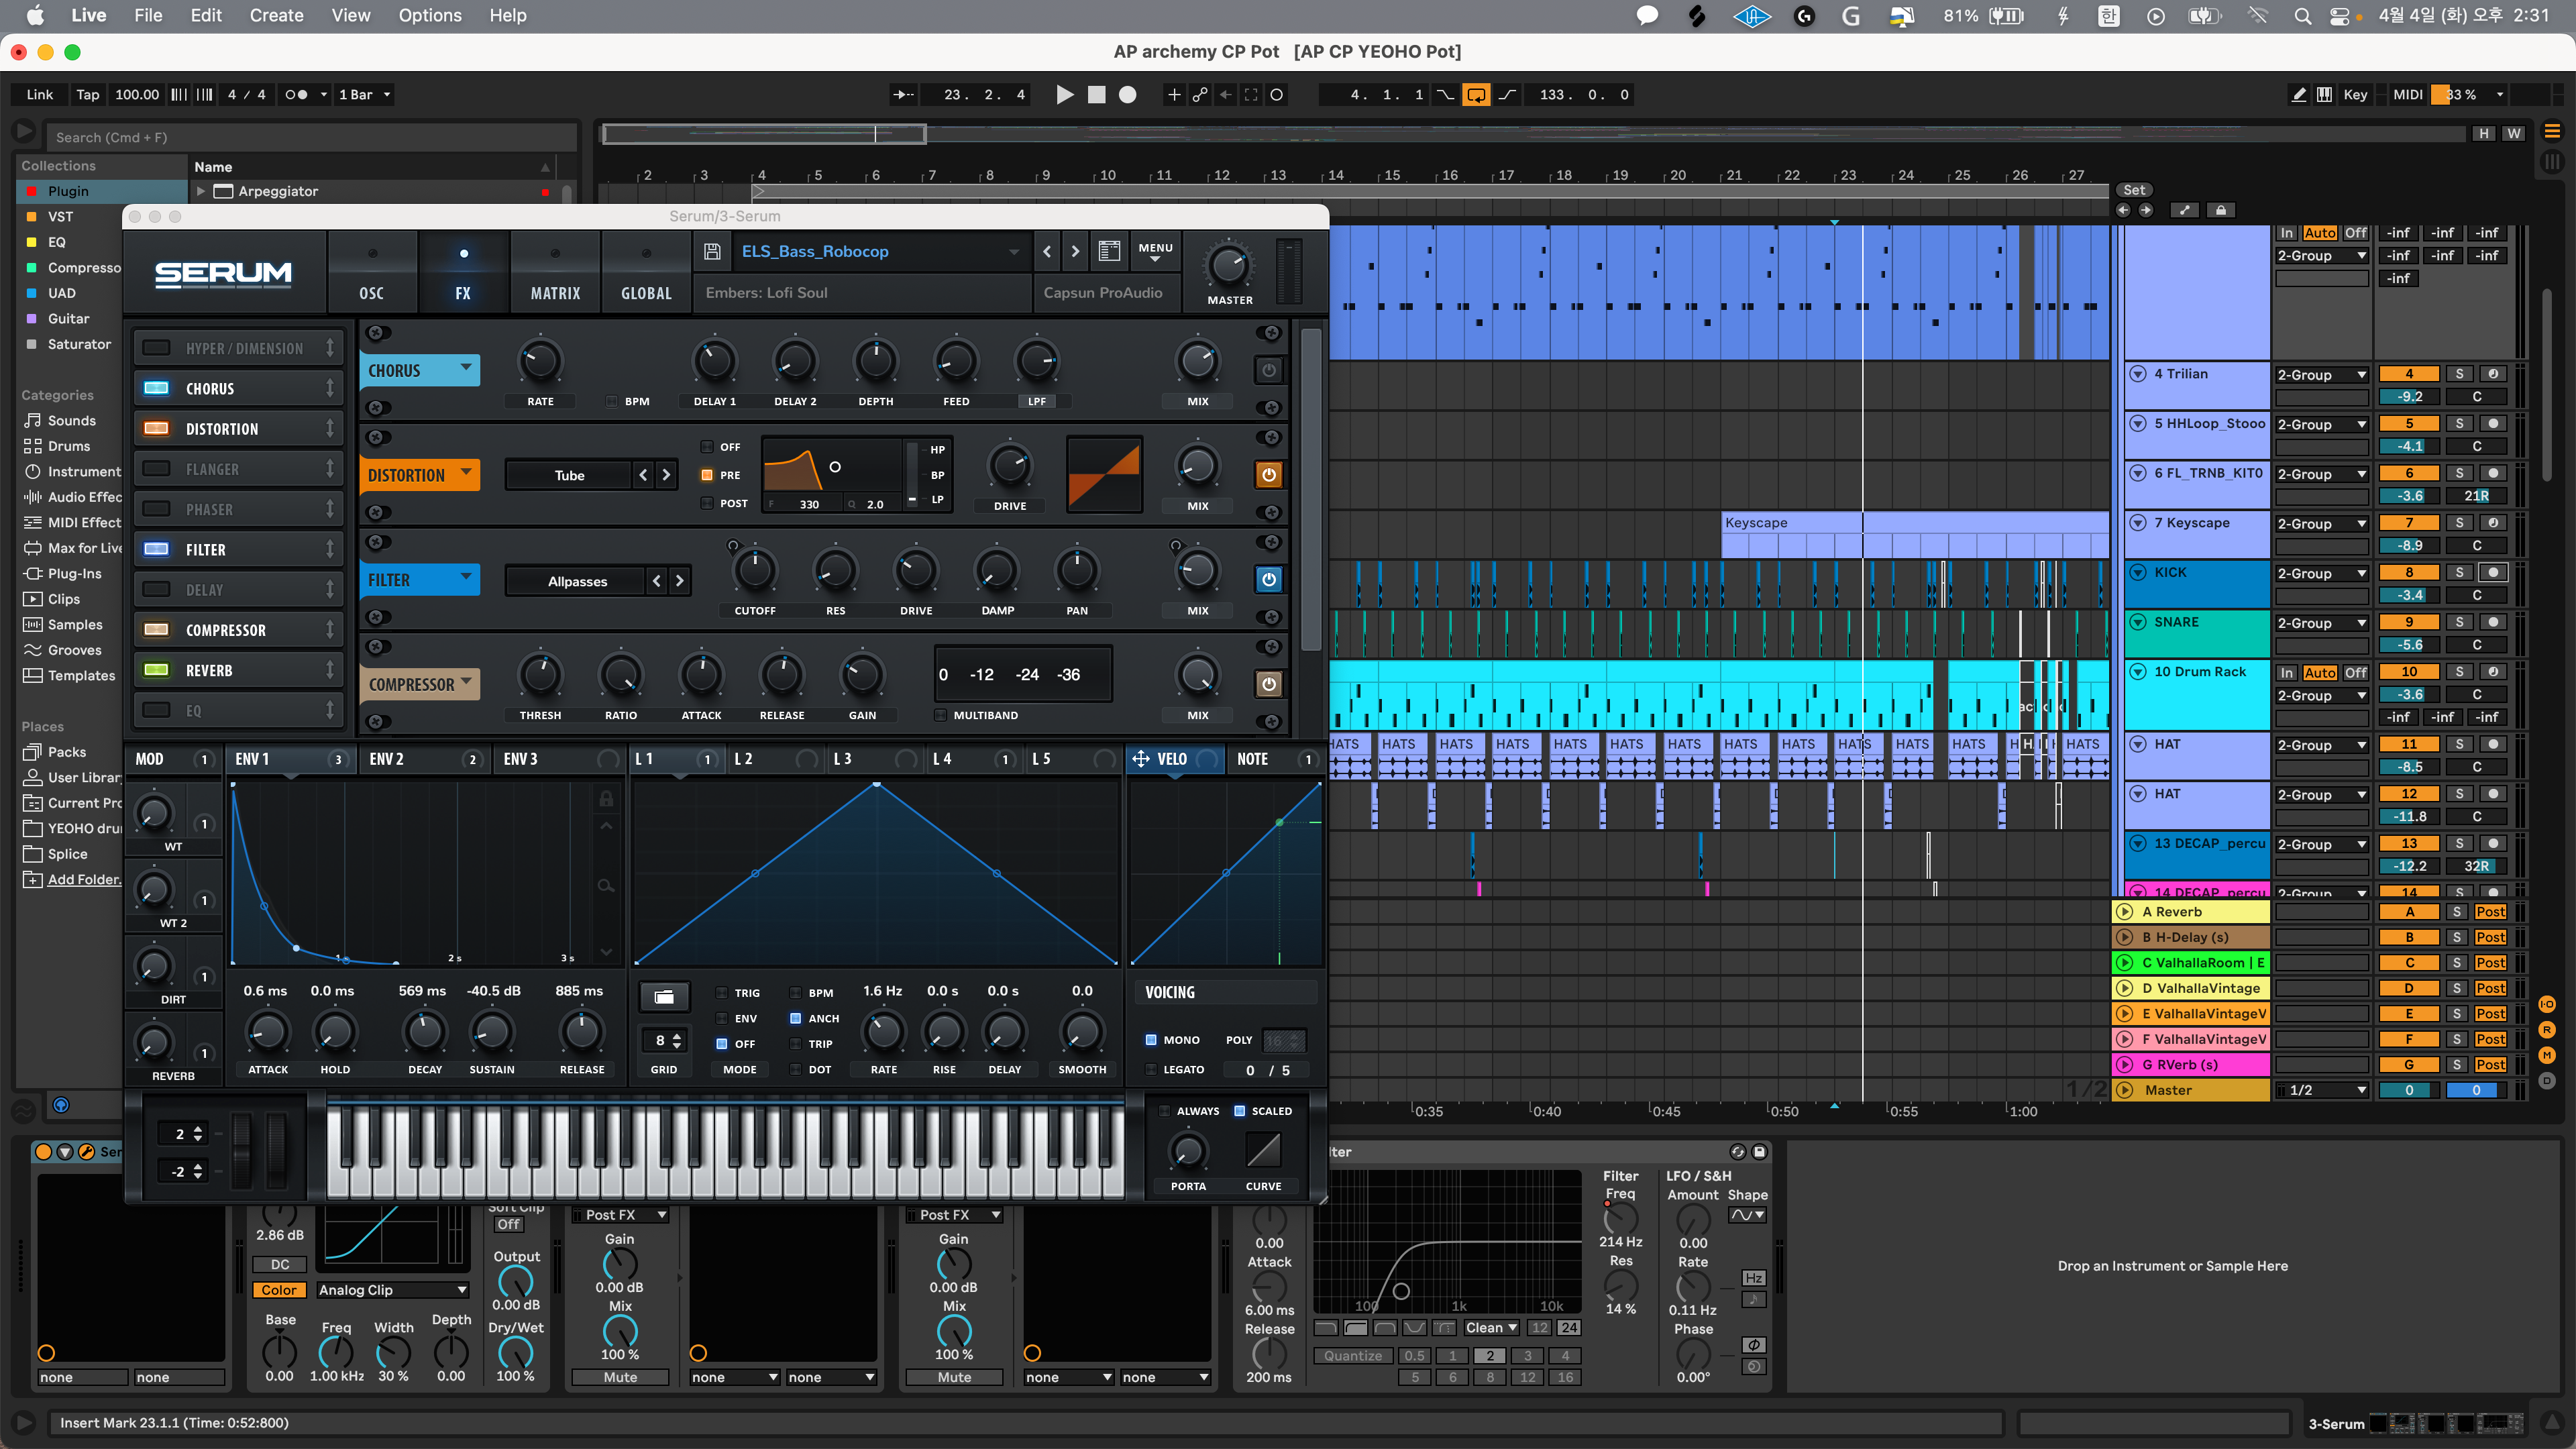The height and width of the screenshot is (1449, 2576).
Task: Toggle Compressor effect power button
Action: tap(1269, 685)
